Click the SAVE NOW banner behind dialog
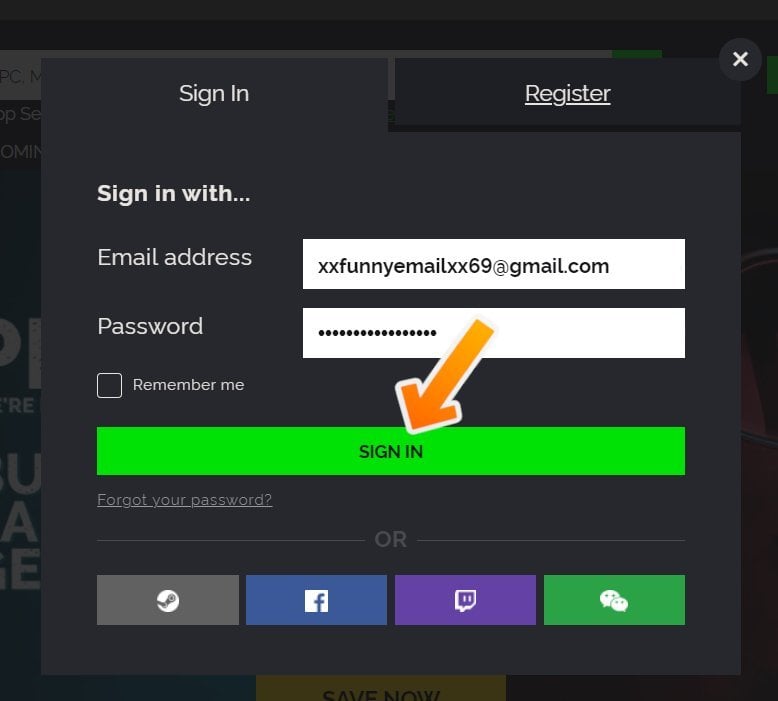Image resolution: width=778 pixels, height=701 pixels. tap(381, 689)
